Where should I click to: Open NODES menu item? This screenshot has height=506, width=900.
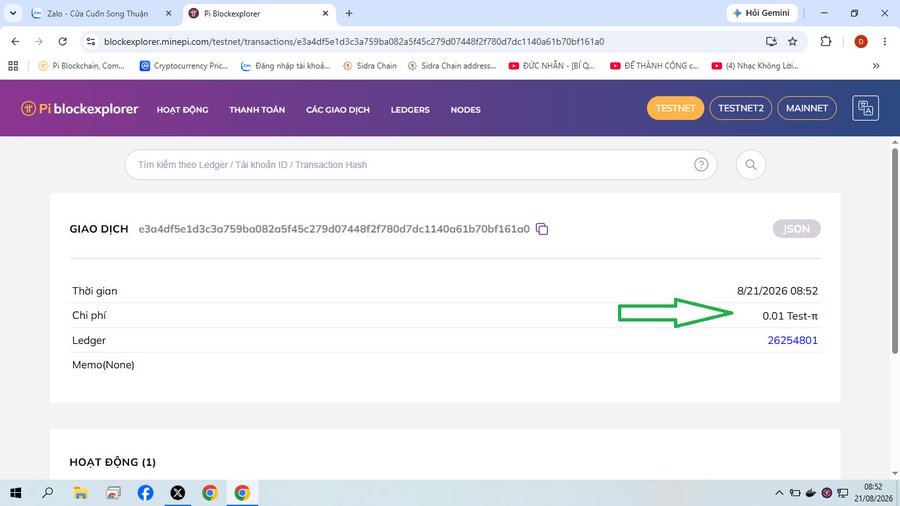pos(465,110)
